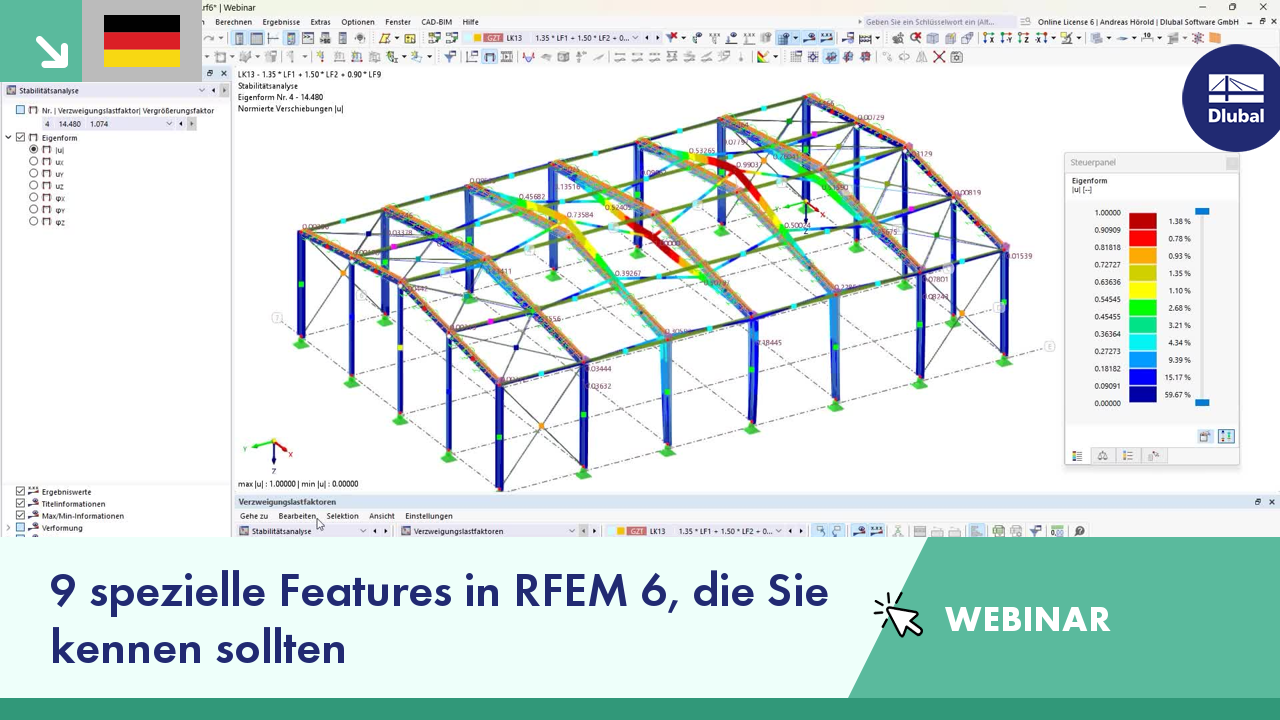Viewport: 1280px width, 720px height.
Task: Click the previous load case arrow in the top toolbar
Action: tap(647, 38)
